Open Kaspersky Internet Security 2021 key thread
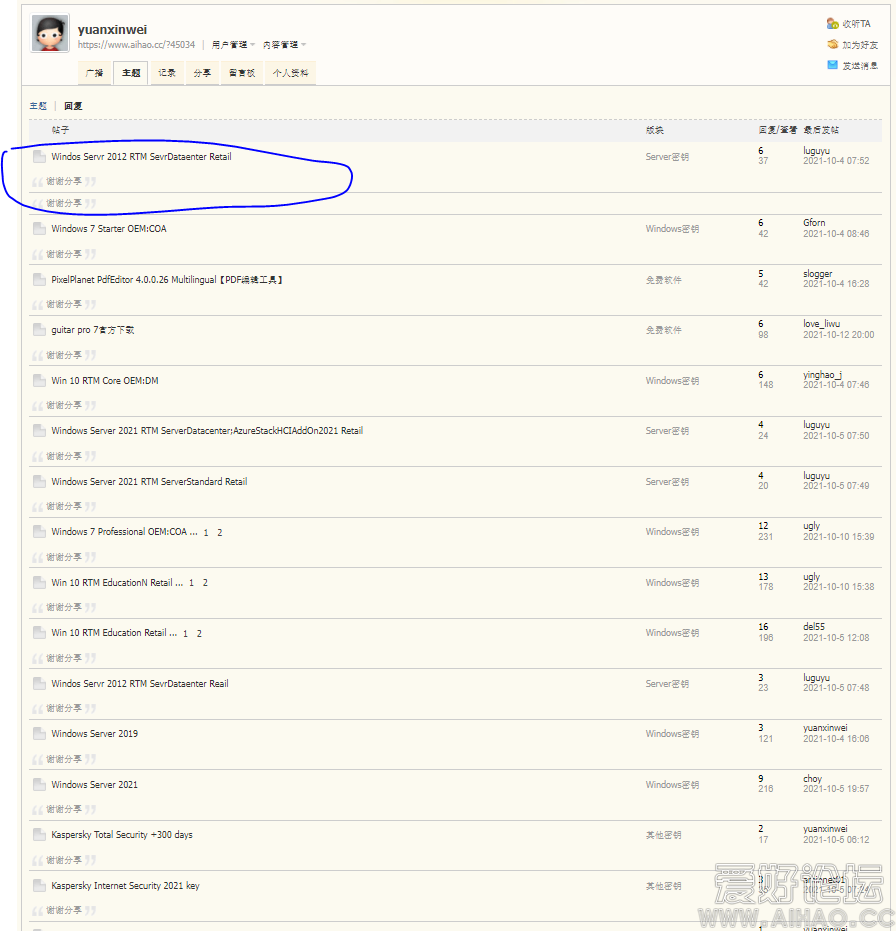The image size is (896, 931). [125, 886]
